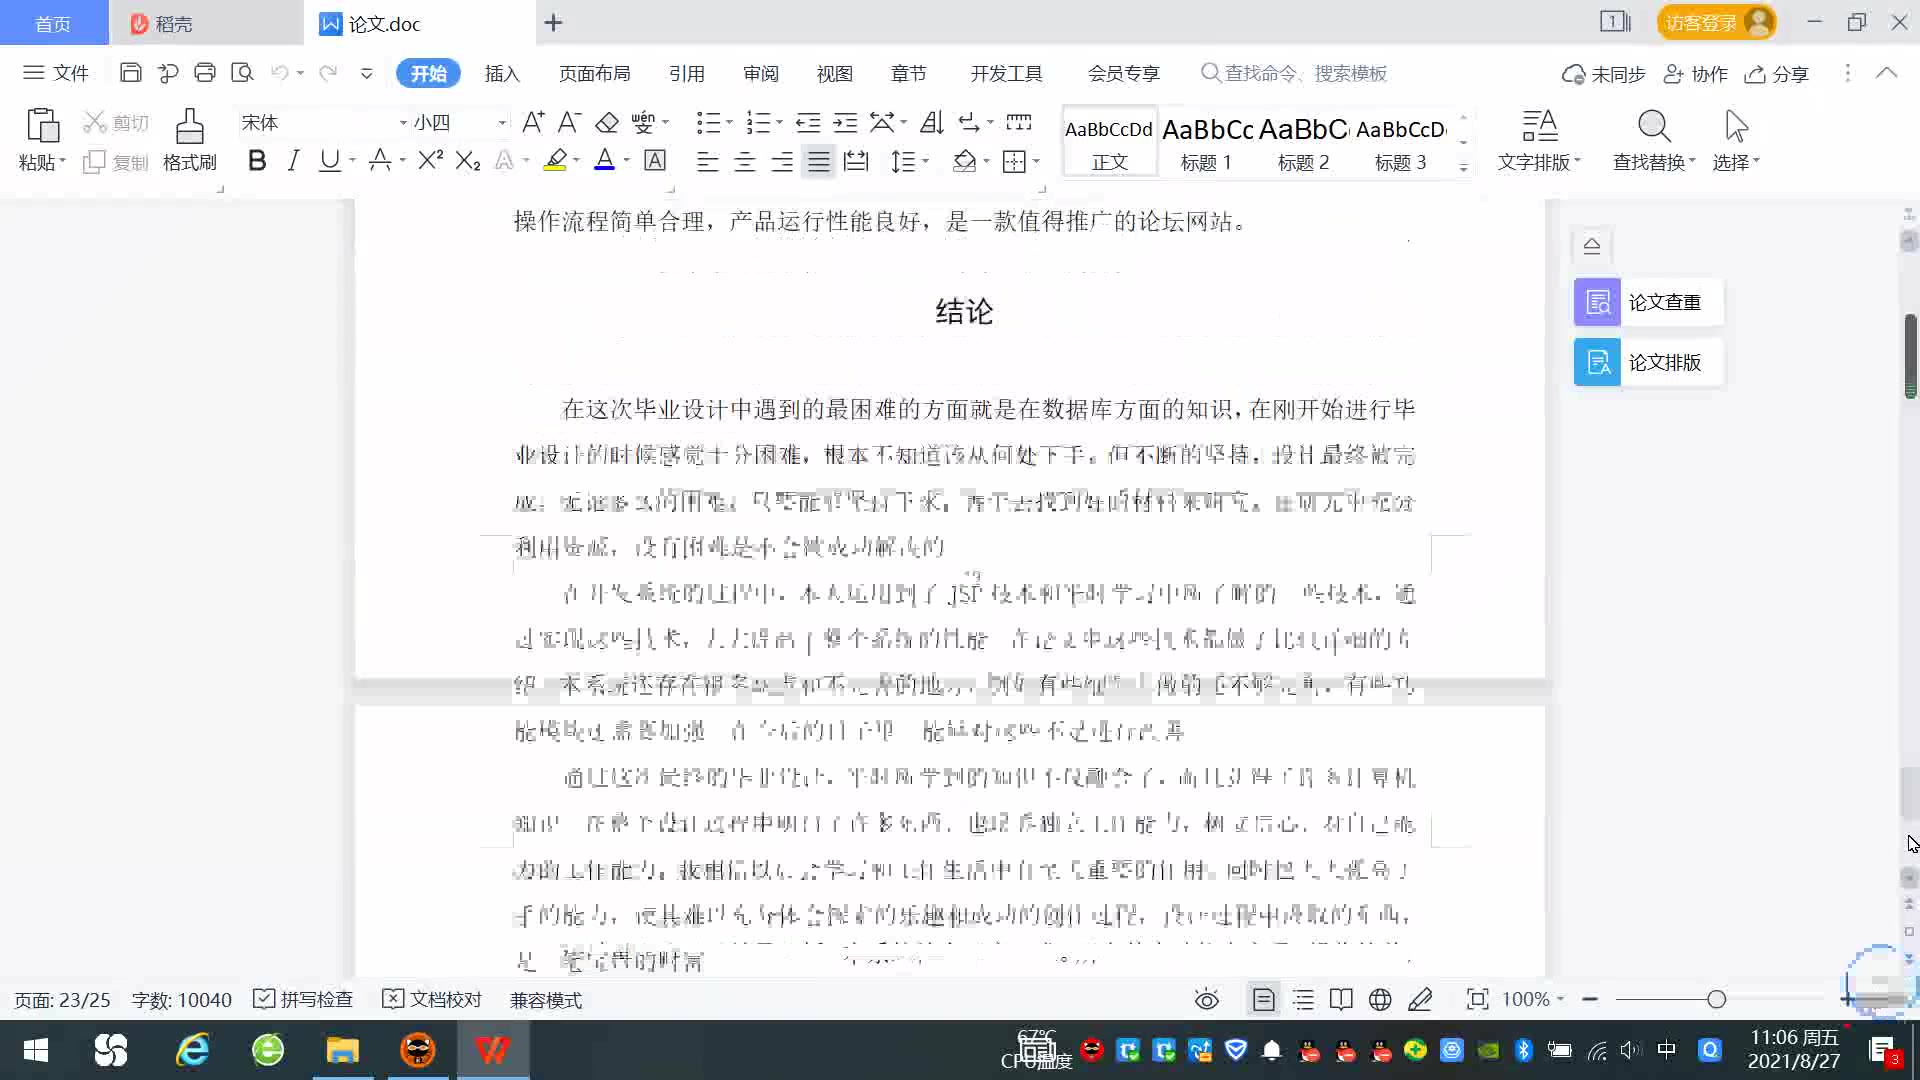Open the Insert (插入) ribbon tab
1920x1080 pixels.
pos(502,74)
